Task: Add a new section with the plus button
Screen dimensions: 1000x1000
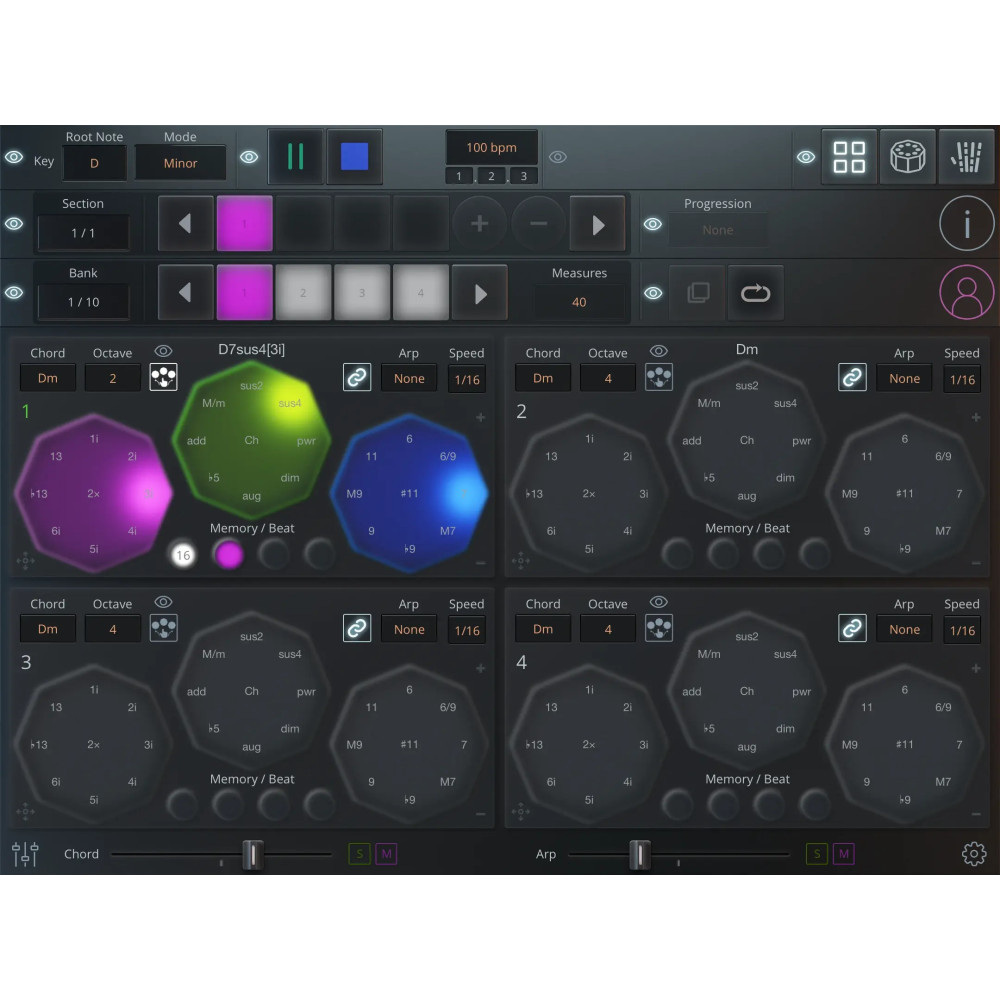Action: (x=479, y=223)
